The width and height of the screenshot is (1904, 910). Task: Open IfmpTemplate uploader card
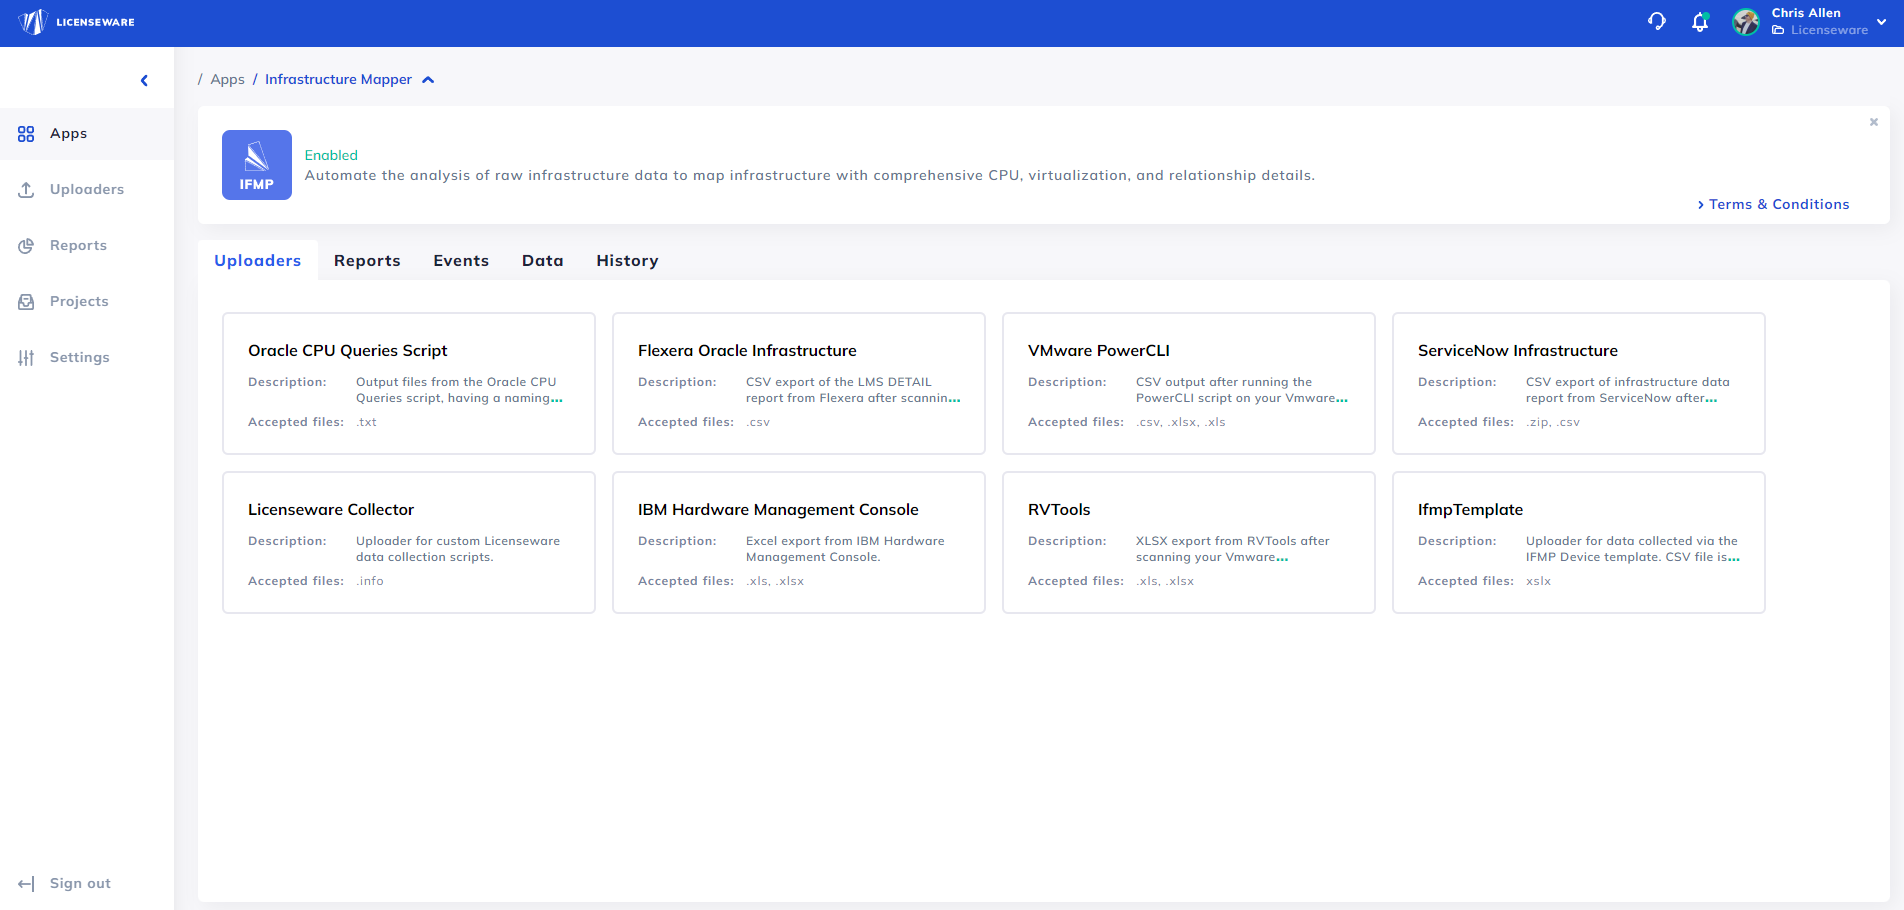pos(1579,543)
